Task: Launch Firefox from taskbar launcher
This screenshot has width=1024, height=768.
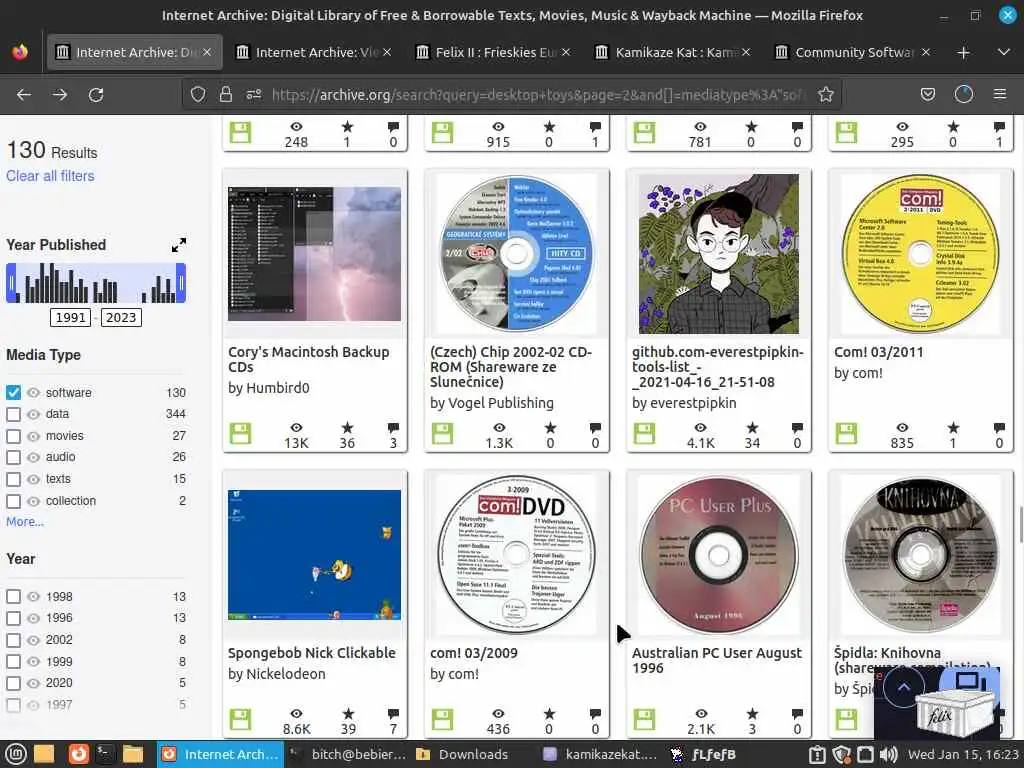Action: [x=78, y=754]
